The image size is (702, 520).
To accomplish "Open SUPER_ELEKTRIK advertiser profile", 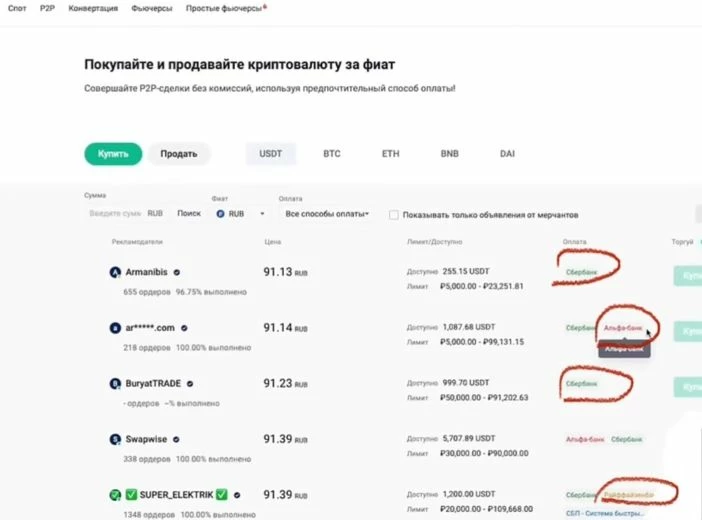I will (x=177, y=494).
